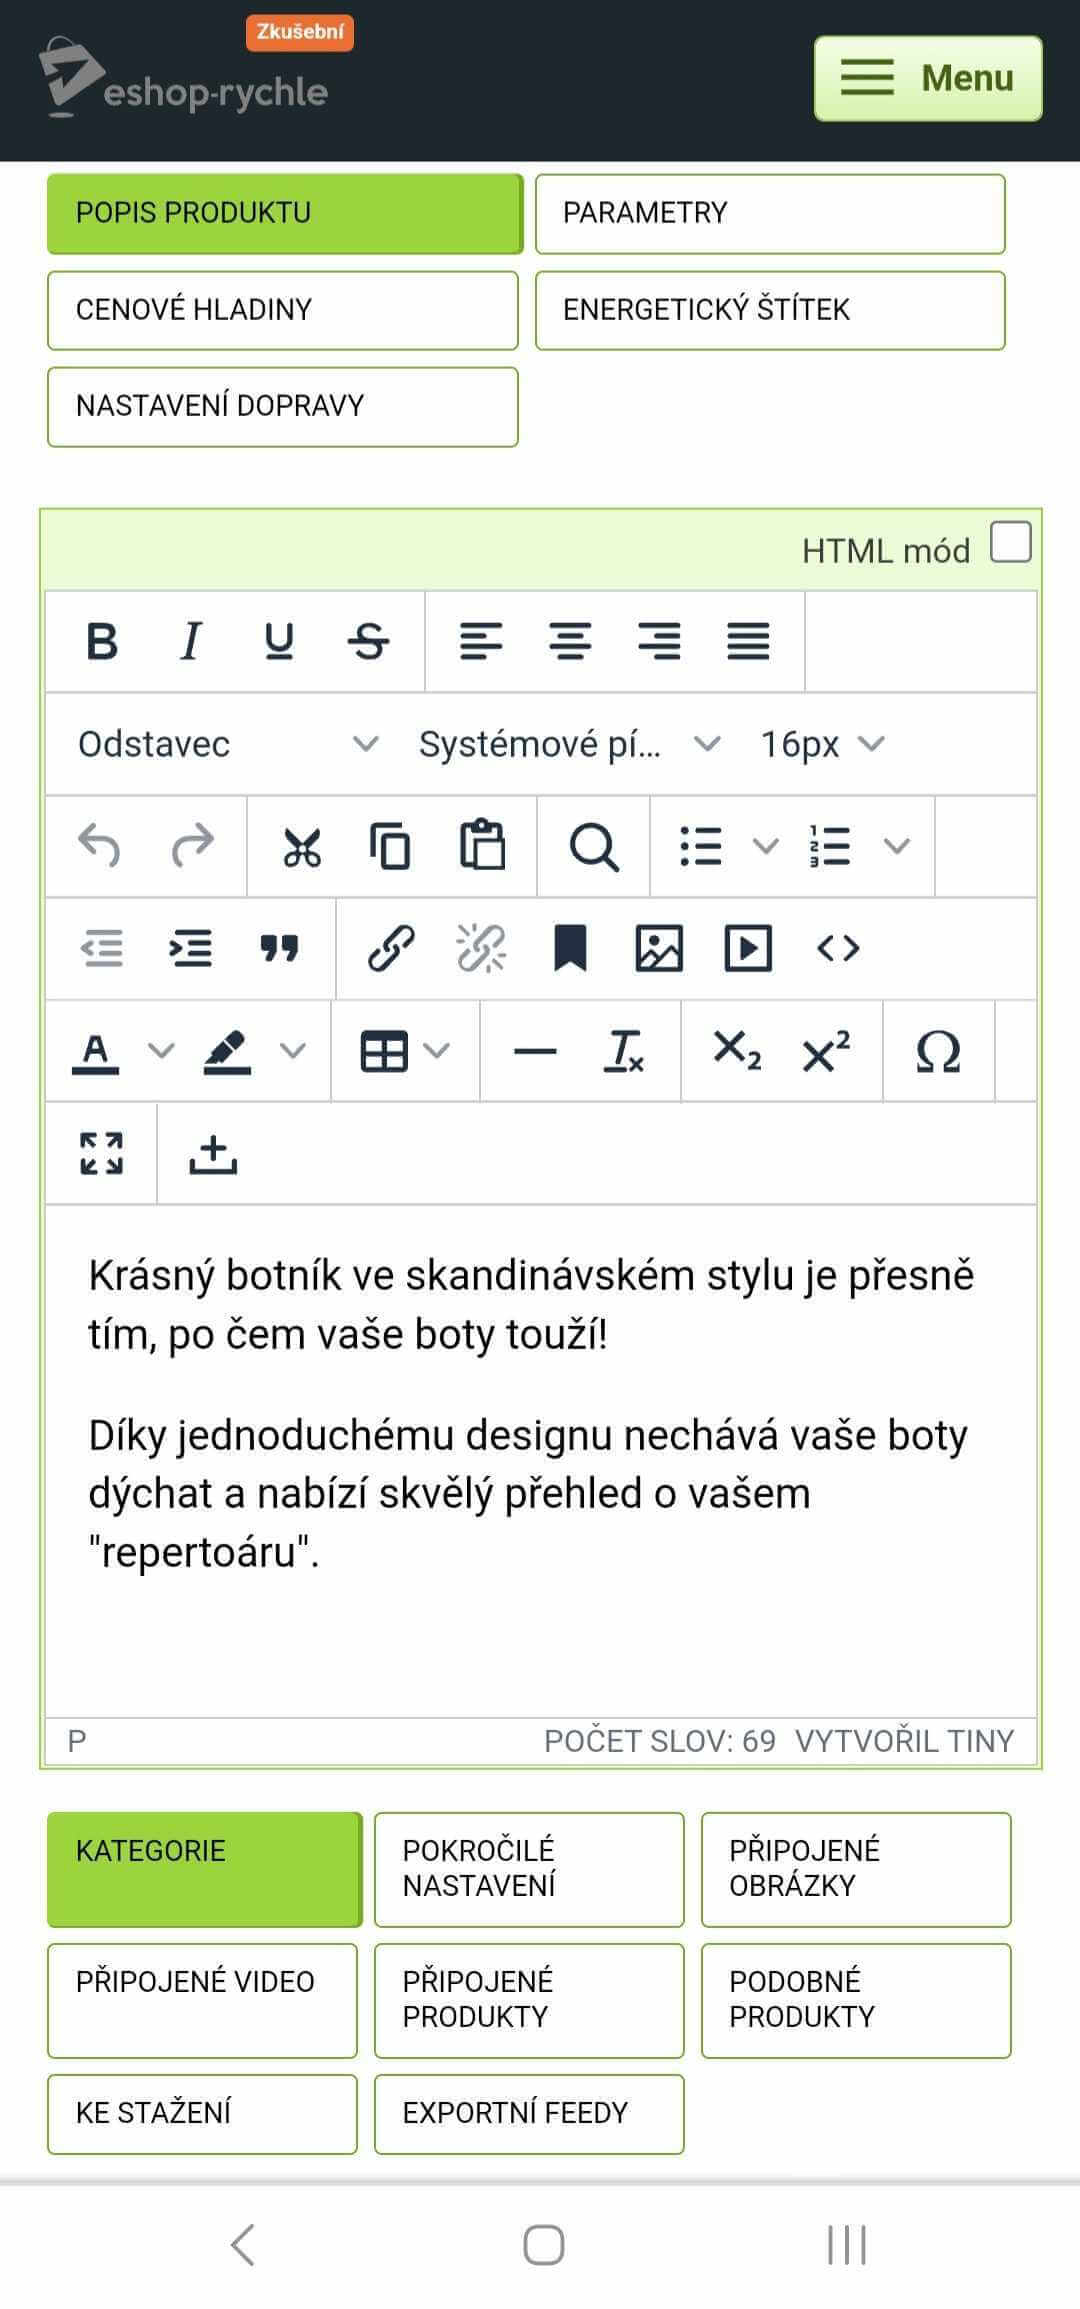Screen dimensions: 1080x2309
Task: Insert a hyperlink
Action: click(391, 948)
